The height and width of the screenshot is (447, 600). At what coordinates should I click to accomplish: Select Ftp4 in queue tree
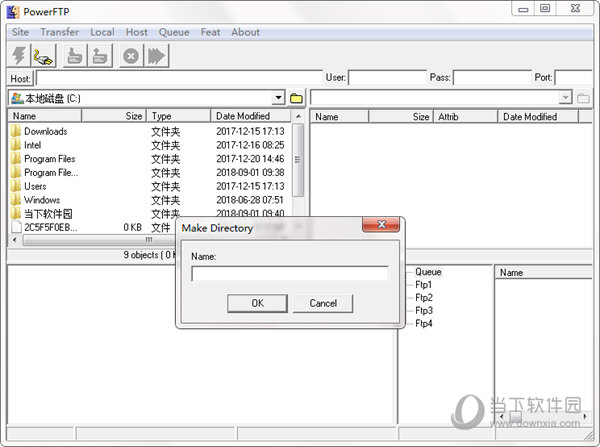click(x=424, y=323)
